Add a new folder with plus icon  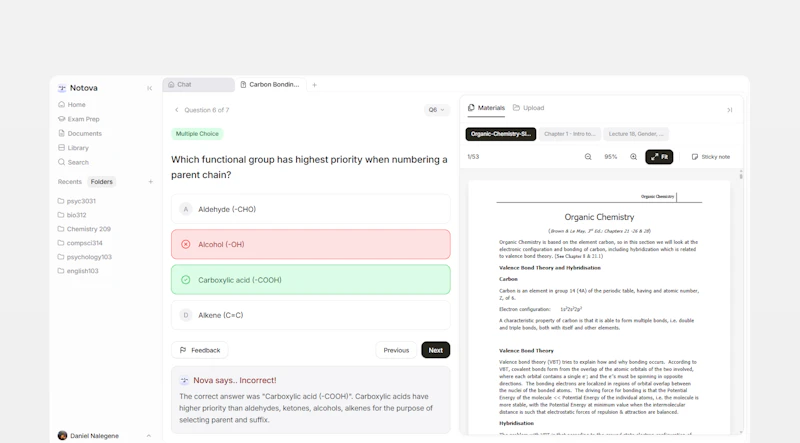pyautogui.click(x=151, y=182)
